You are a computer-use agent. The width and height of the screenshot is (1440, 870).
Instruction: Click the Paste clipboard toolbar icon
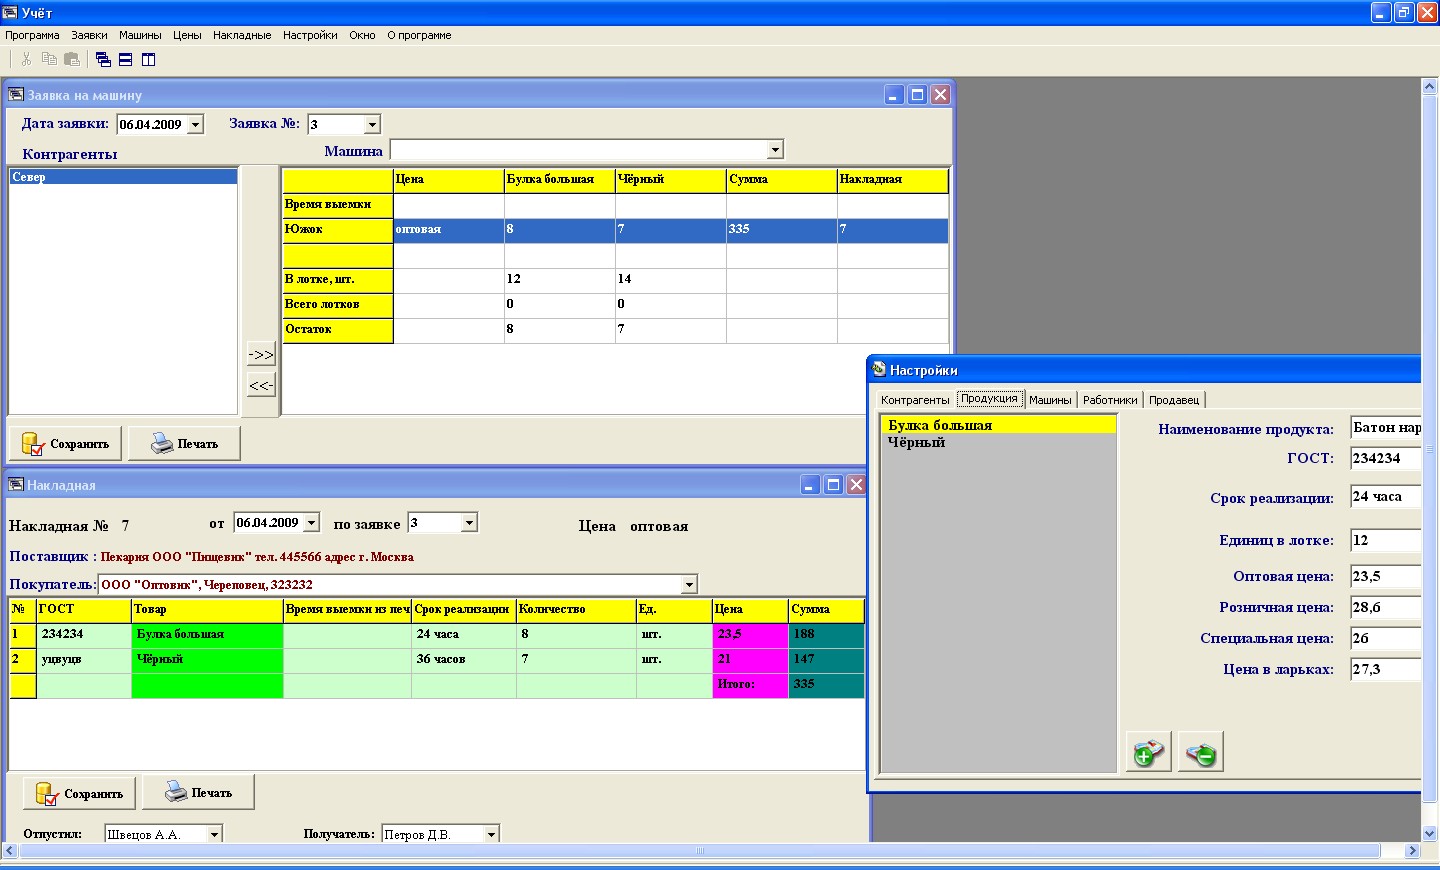[72, 60]
